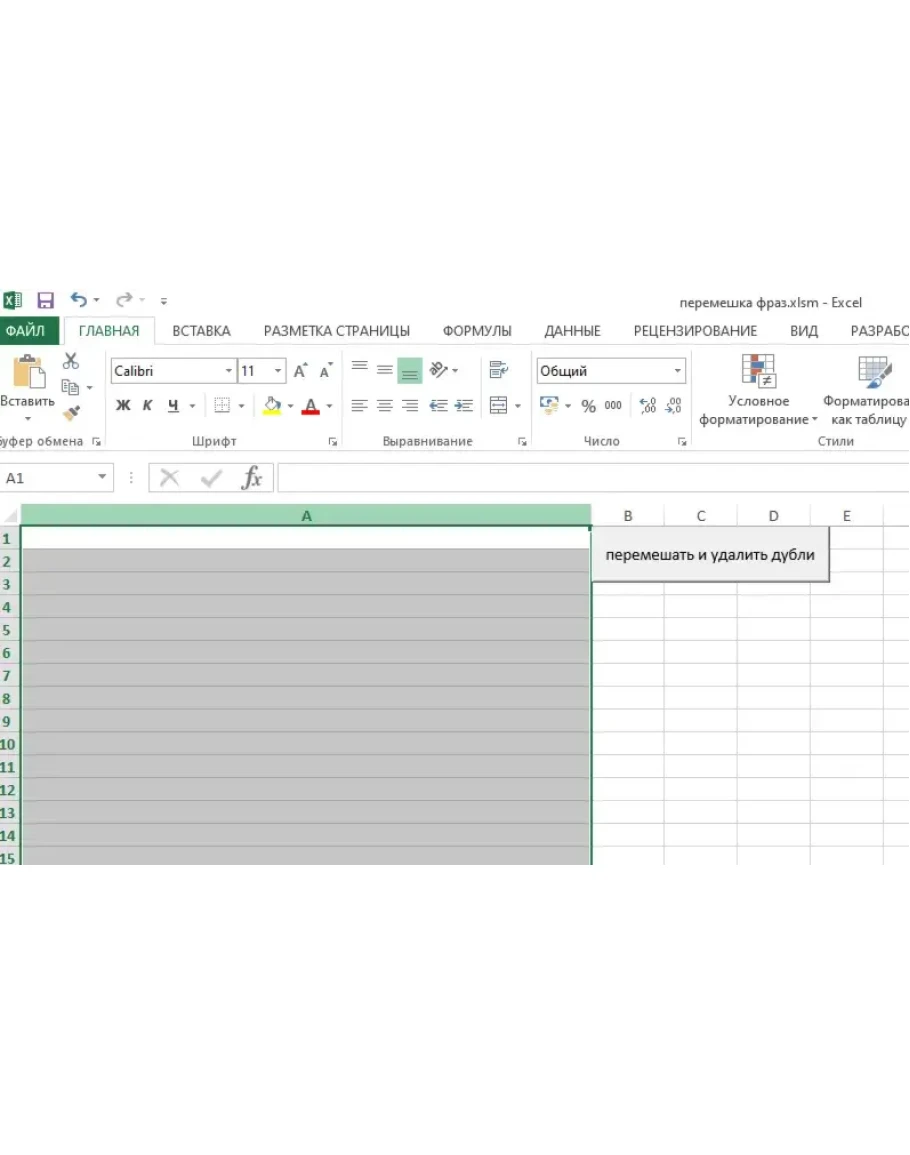910x1155 pixels.
Task: Open the ФАЙЛ menu
Action: click(x=27, y=331)
